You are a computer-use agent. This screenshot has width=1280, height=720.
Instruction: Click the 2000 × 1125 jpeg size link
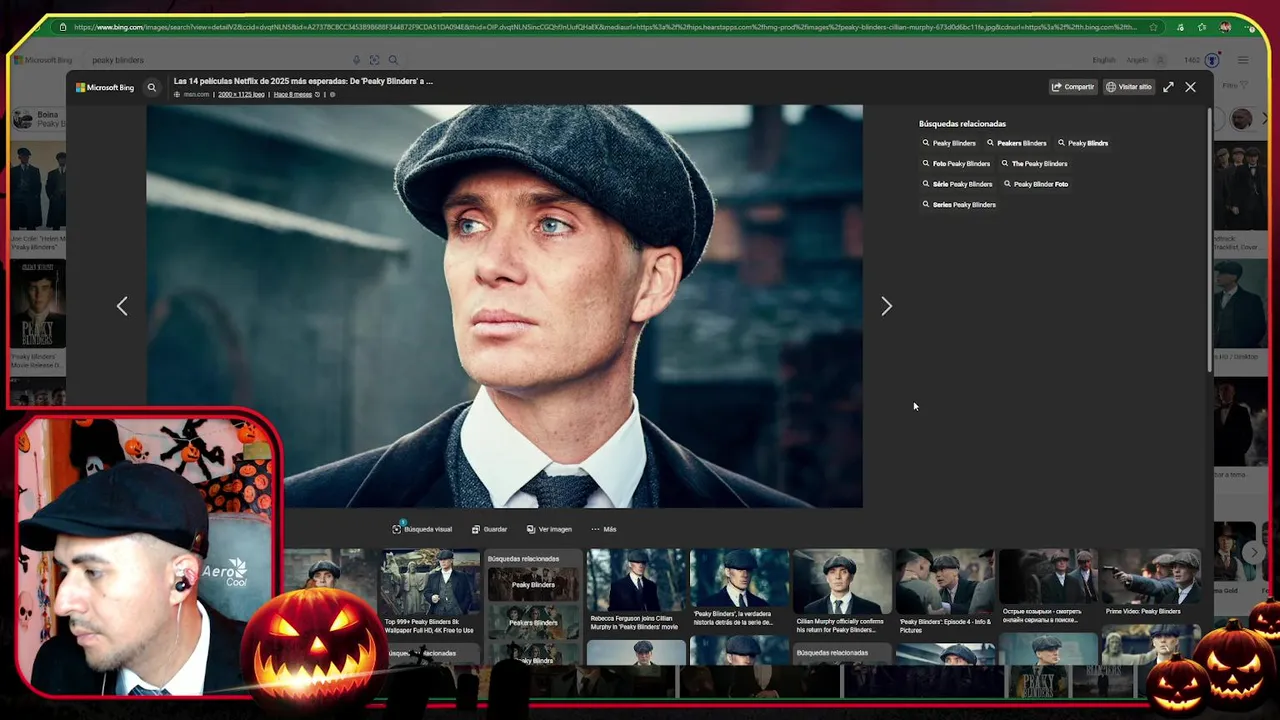coord(241,94)
